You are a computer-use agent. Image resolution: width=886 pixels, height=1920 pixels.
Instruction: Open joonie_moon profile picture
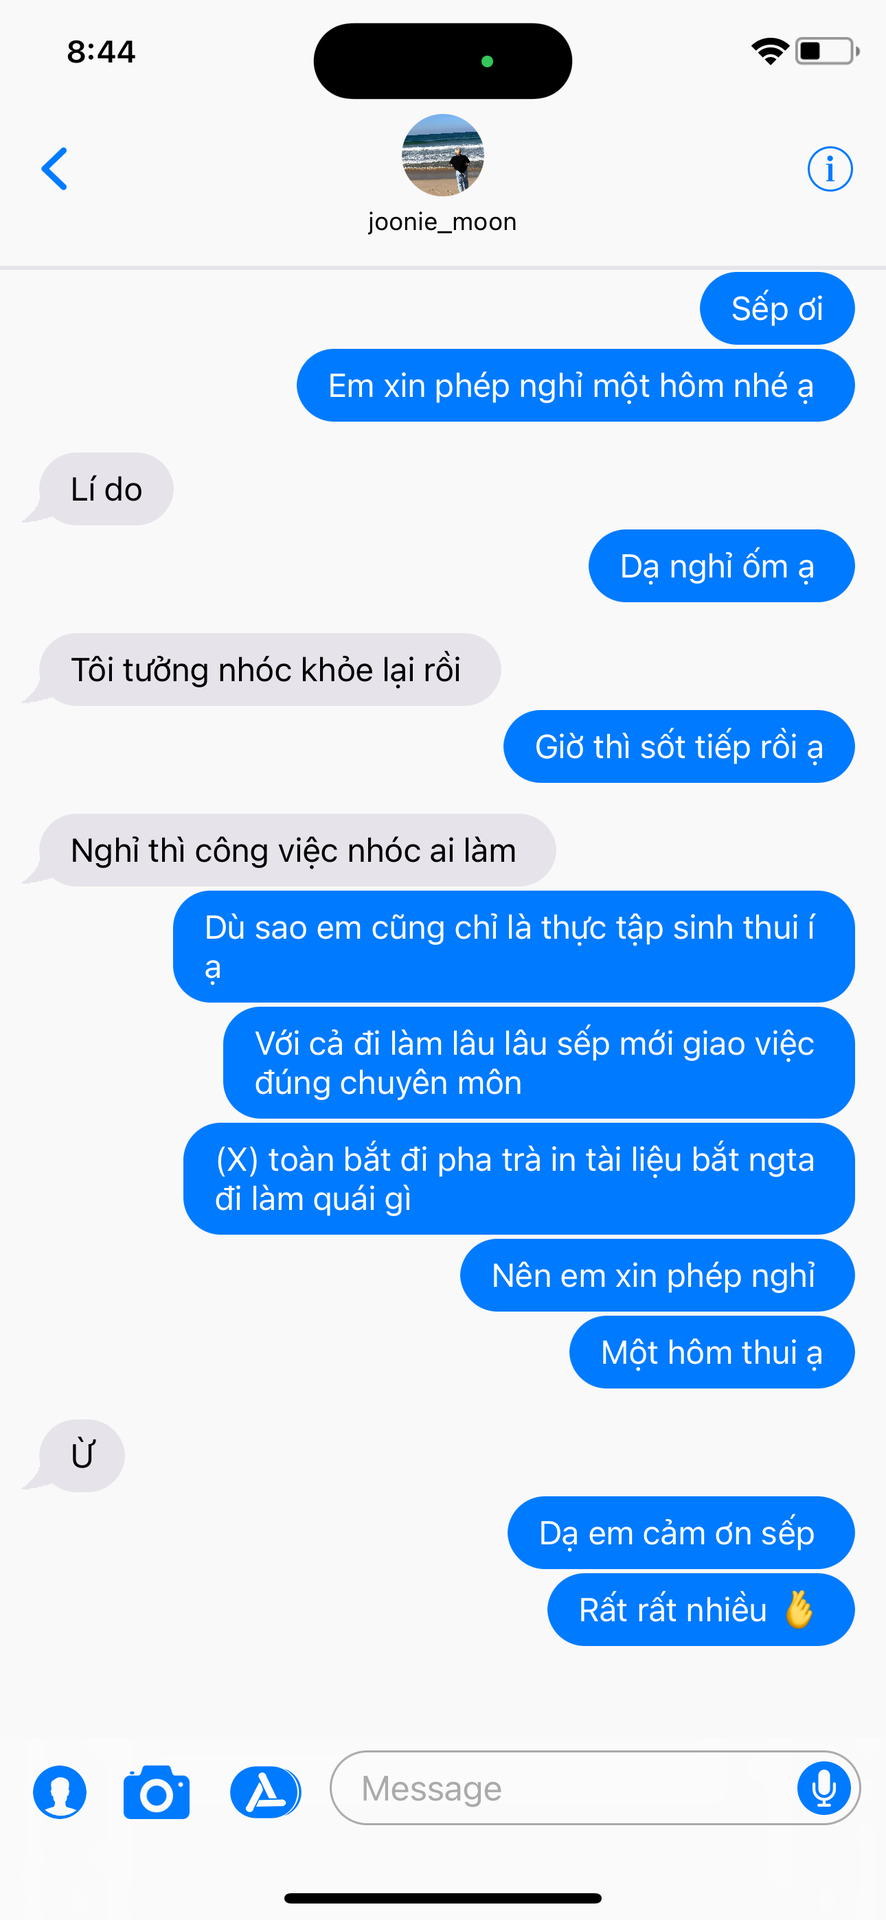pyautogui.click(x=443, y=155)
